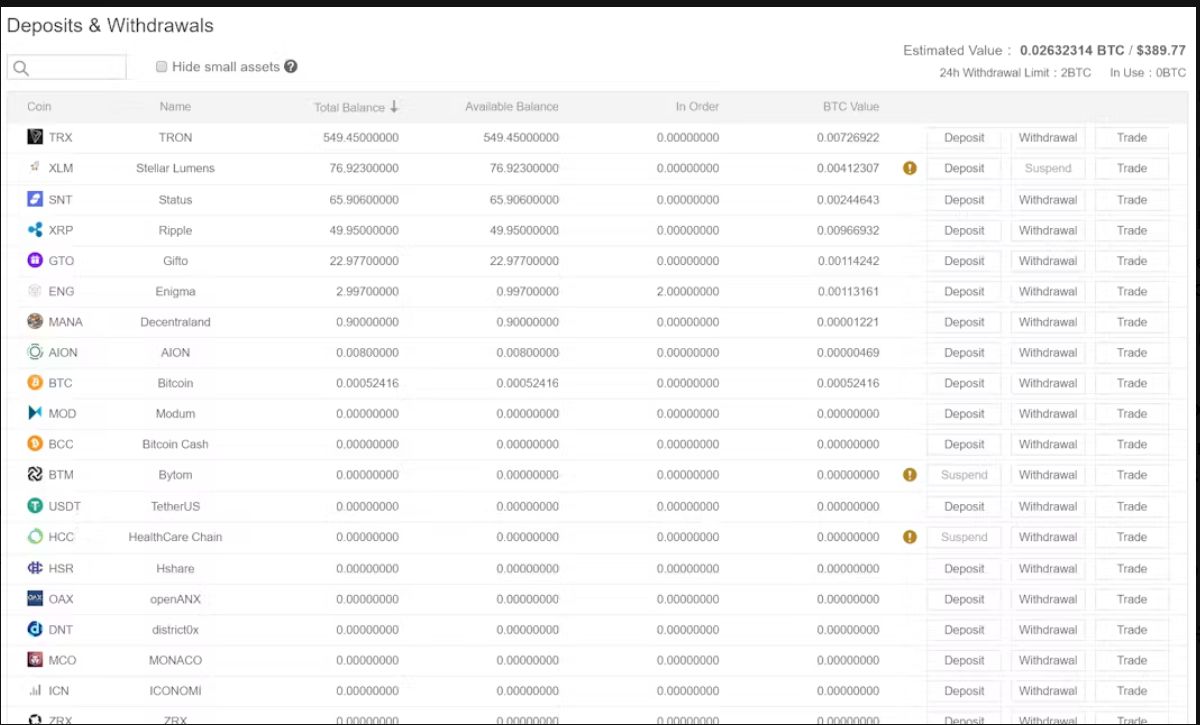Click the warning icon in XLM row
Image resolution: width=1200 pixels, height=725 pixels.
pyautogui.click(x=910, y=168)
